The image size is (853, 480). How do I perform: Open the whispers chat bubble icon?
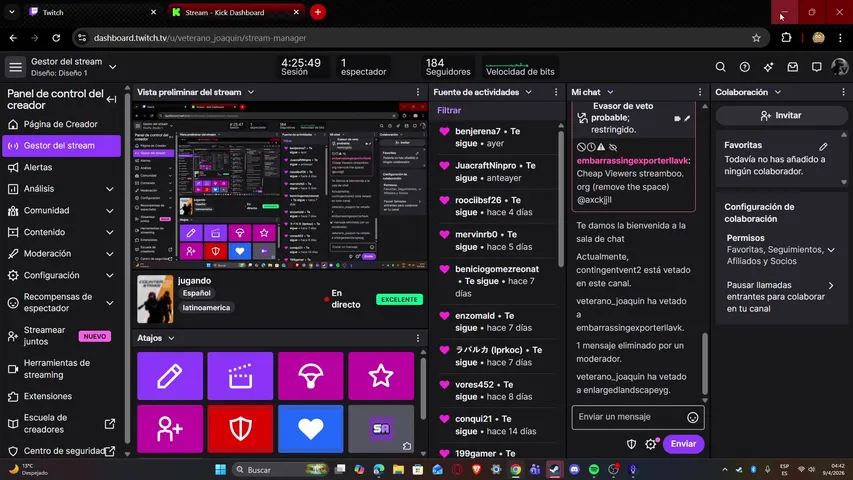click(x=817, y=67)
